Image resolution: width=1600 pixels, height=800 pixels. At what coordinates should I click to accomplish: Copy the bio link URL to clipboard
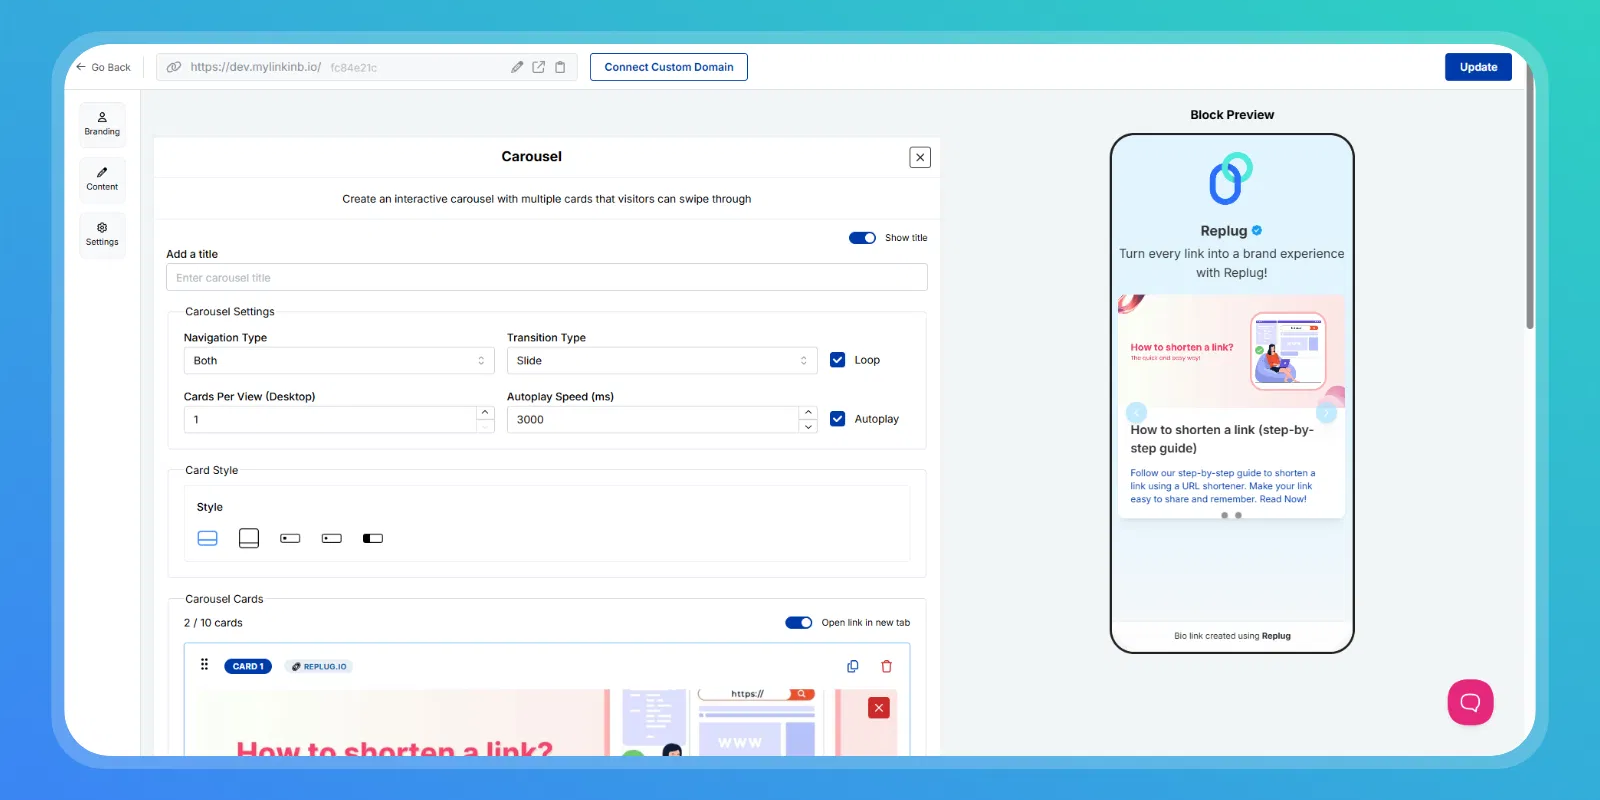pyautogui.click(x=560, y=67)
